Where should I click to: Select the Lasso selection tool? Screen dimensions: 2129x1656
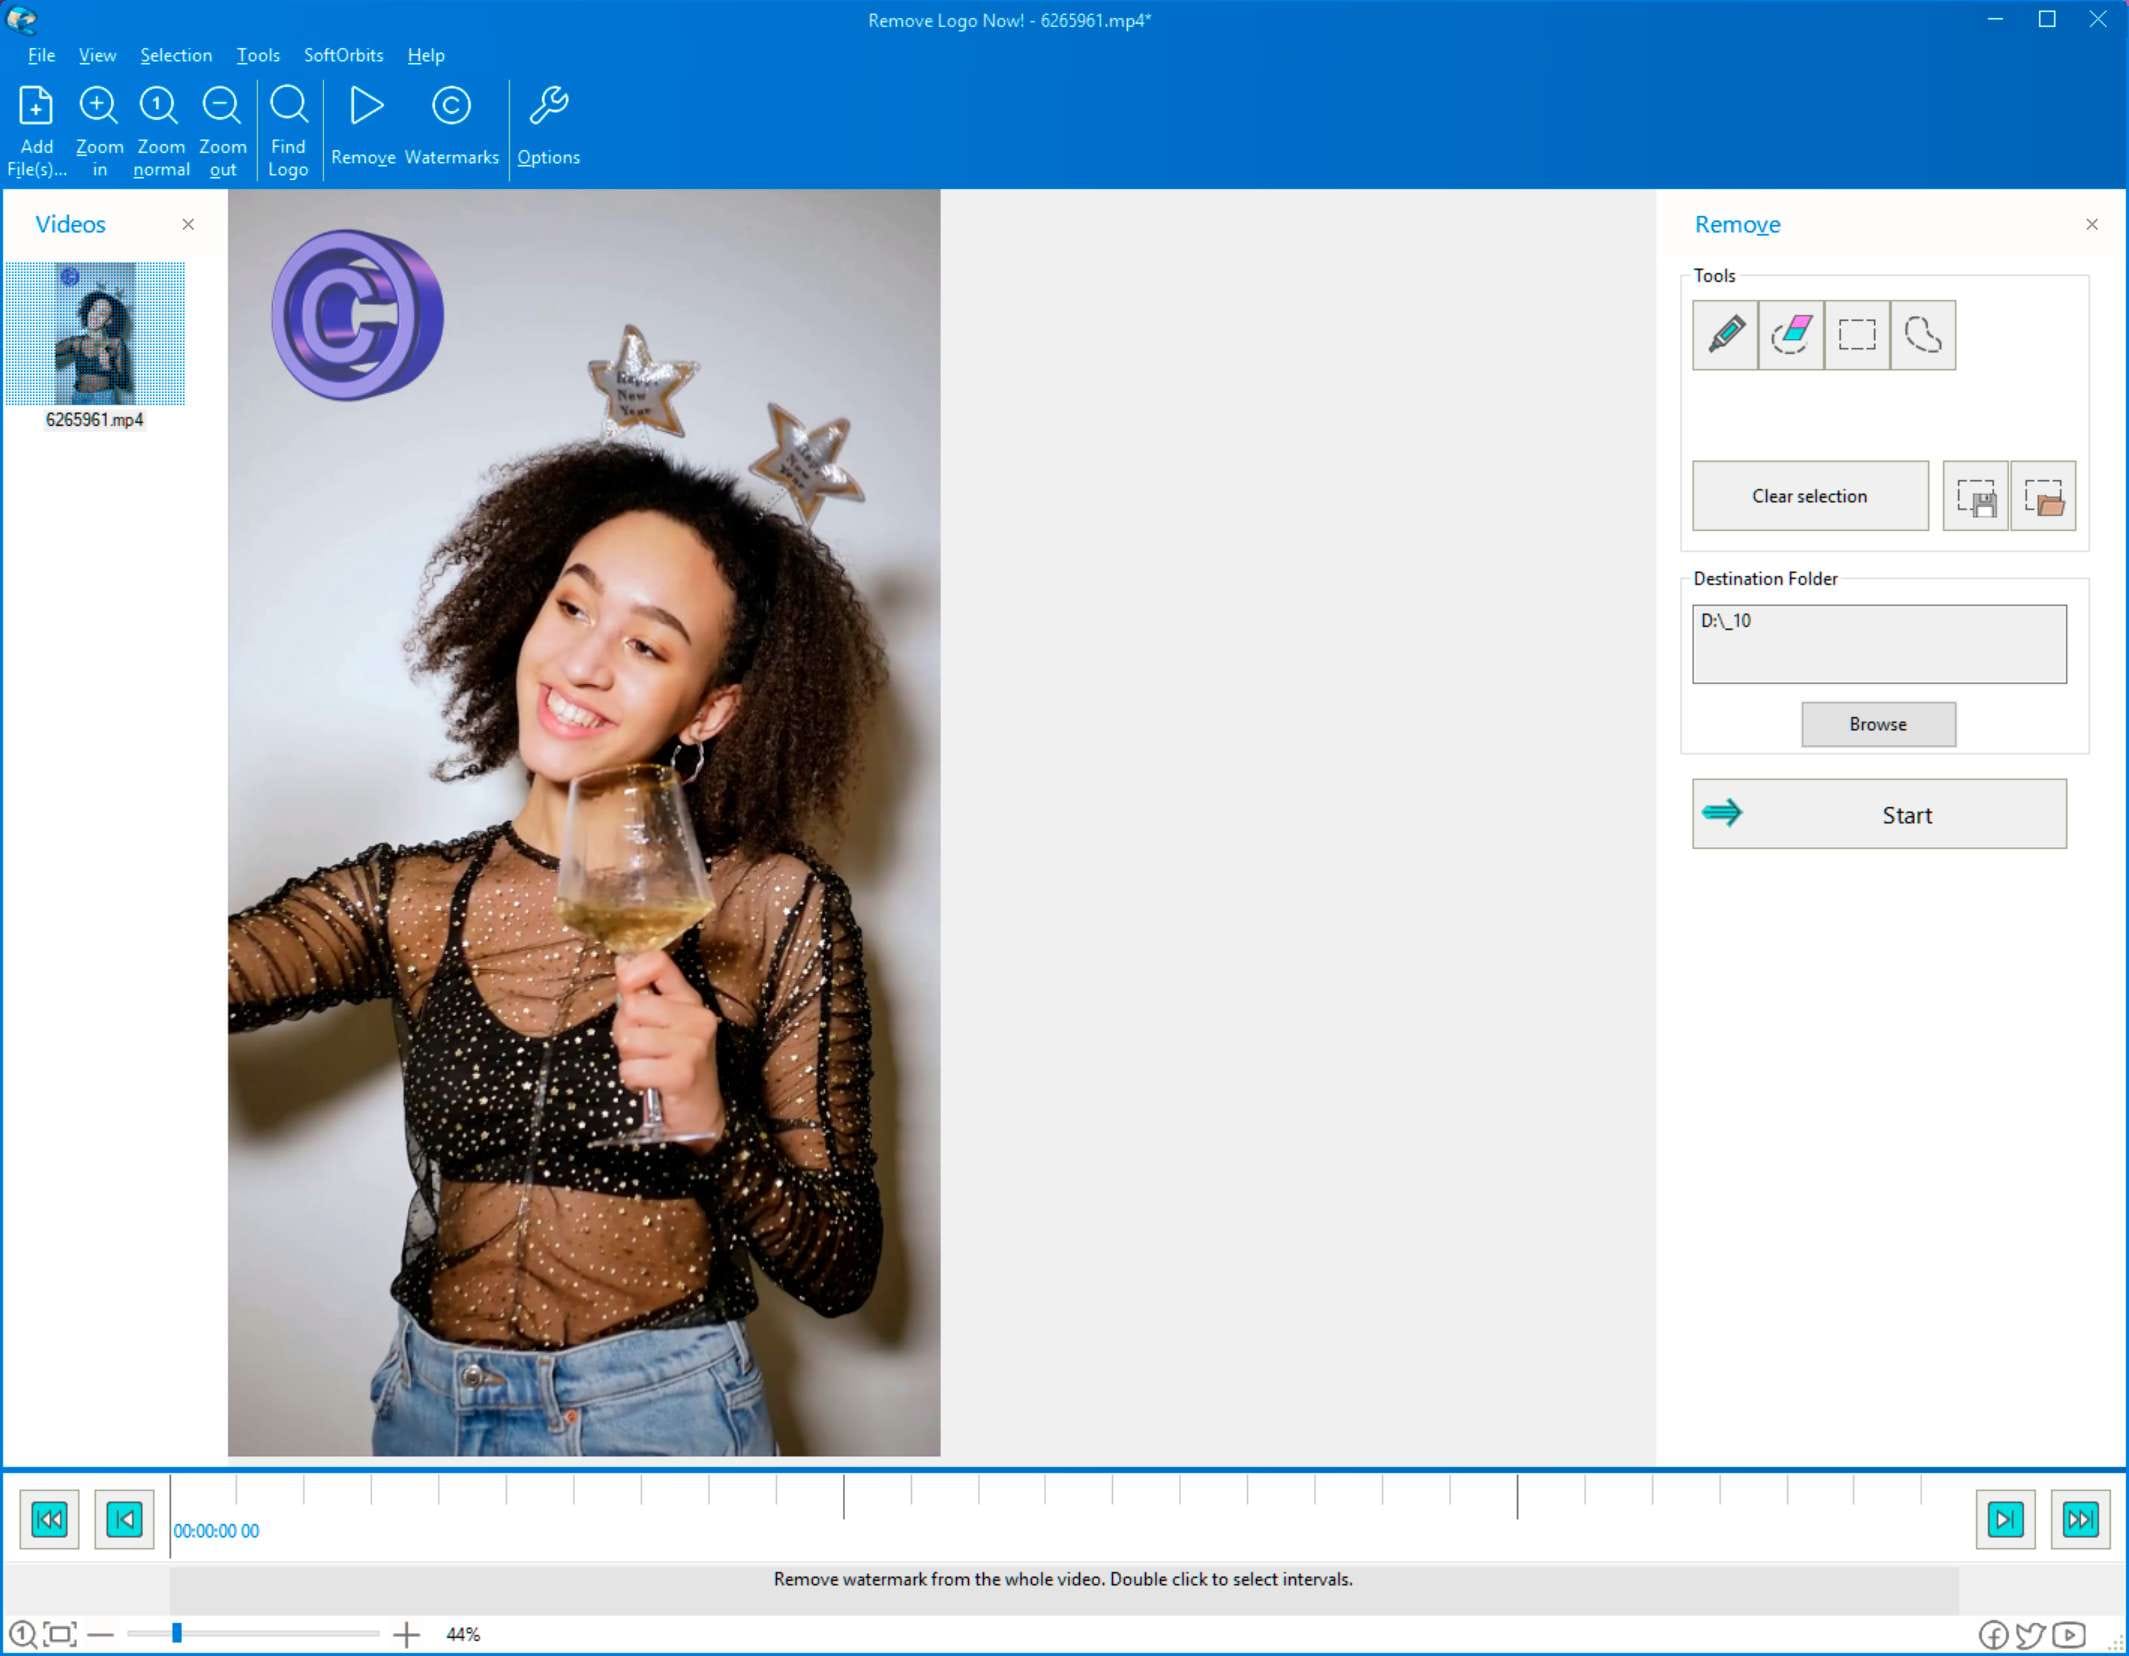(x=1920, y=334)
